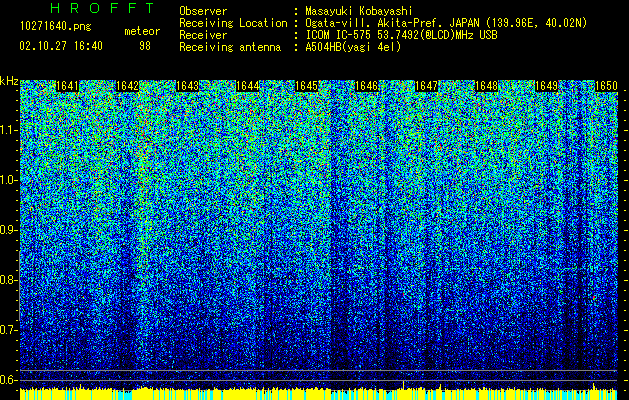
Task: Click the kHz axis unit label
Action: pyautogui.click(x=9, y=81)
